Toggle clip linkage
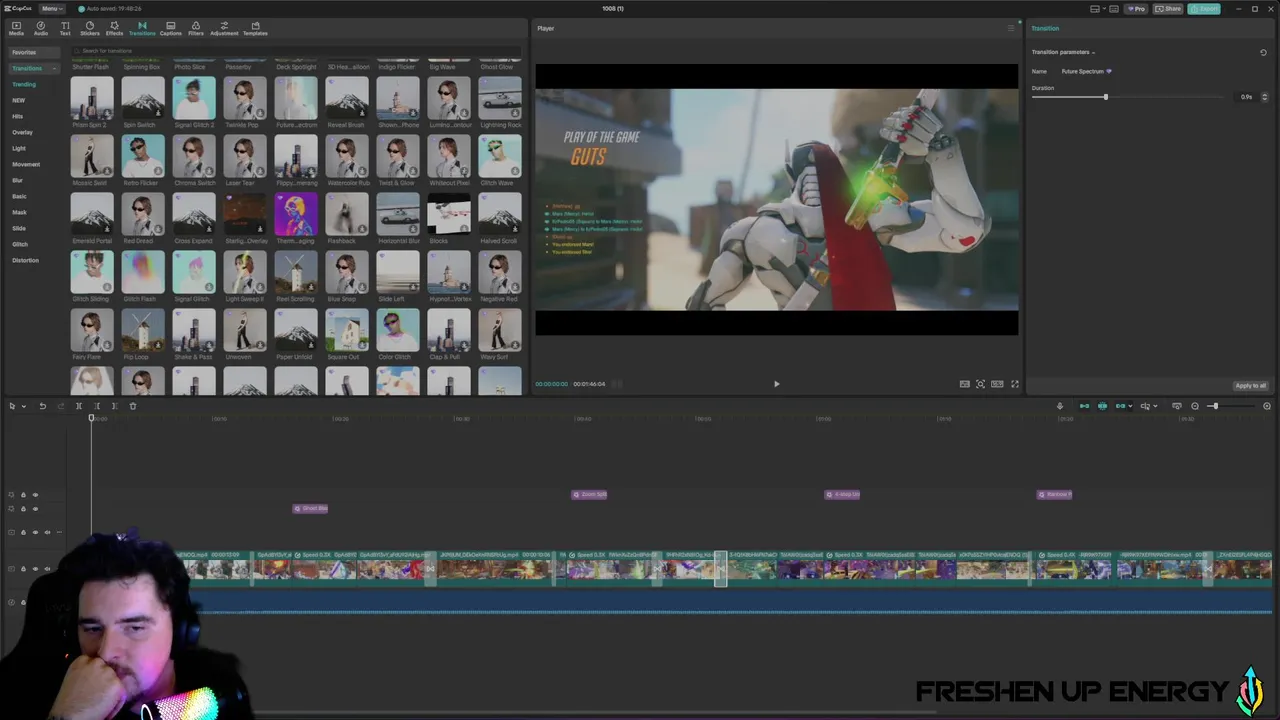Image resolution: width=1280 pixels, height=720 pixels. (1120, 406)
